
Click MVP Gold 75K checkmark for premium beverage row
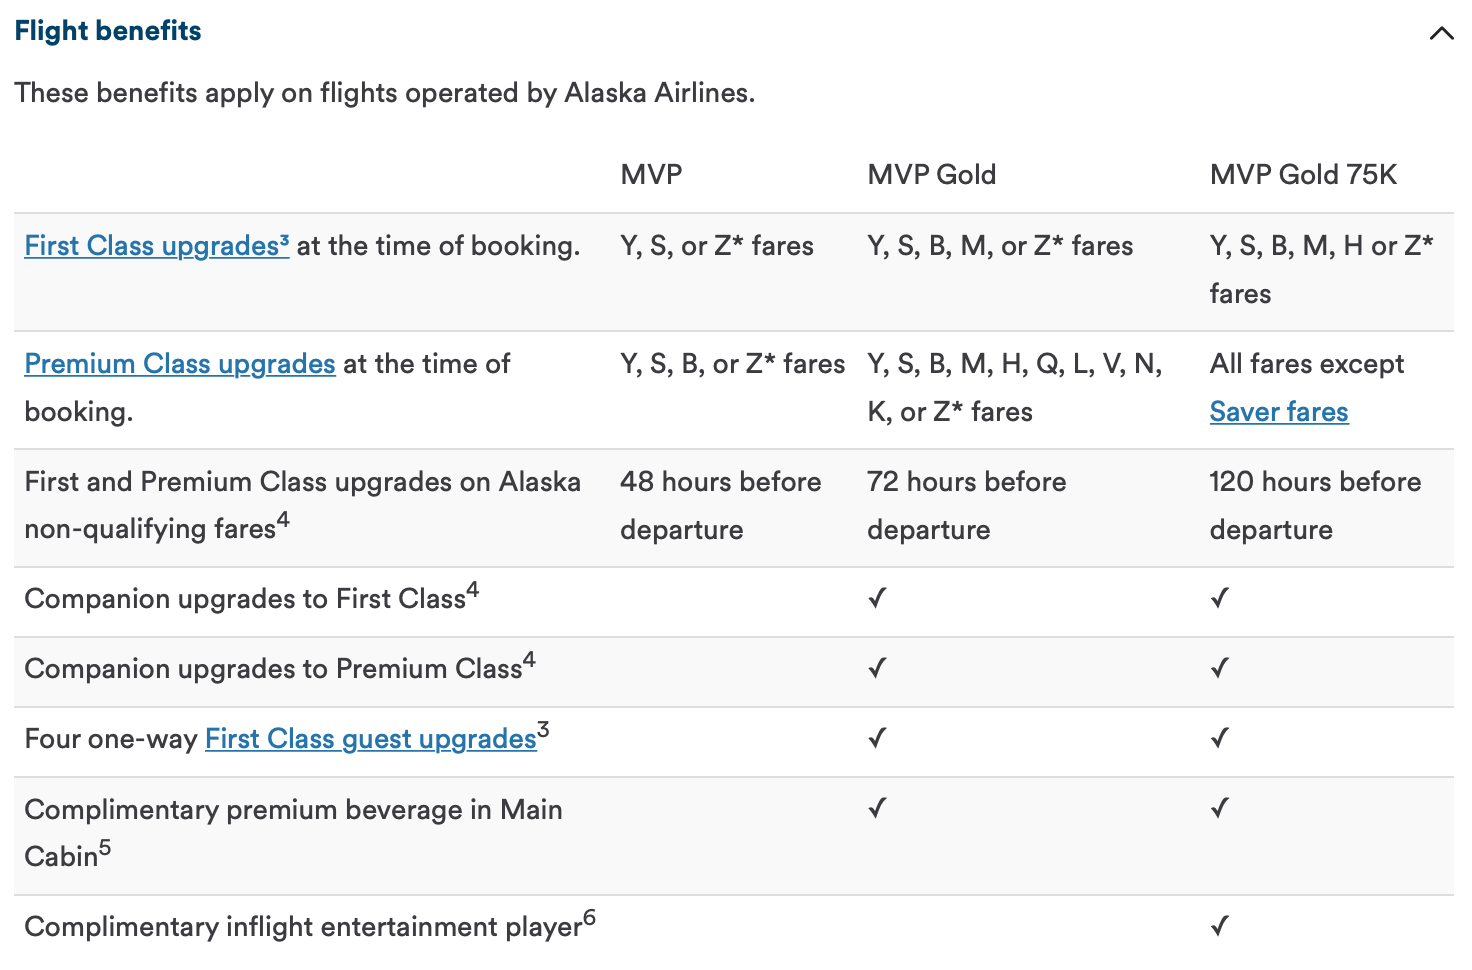(x=1219, y=809)
